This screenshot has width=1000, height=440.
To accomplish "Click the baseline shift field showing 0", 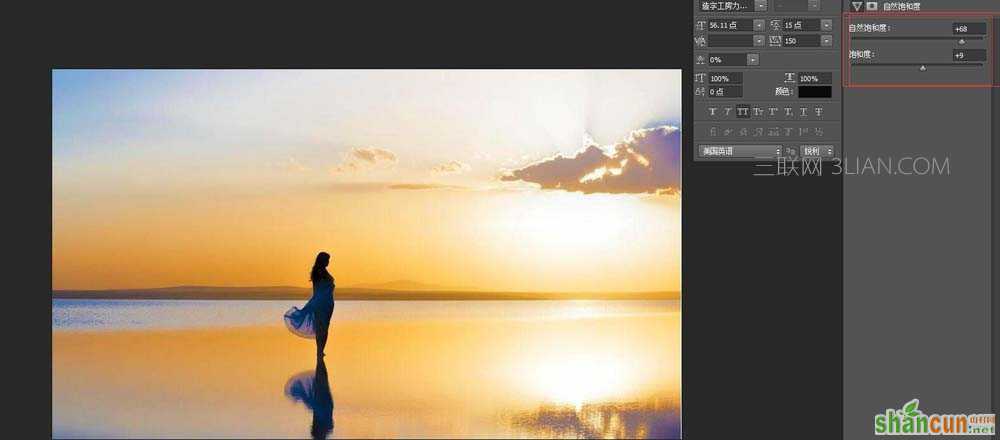I will [725, 92].
